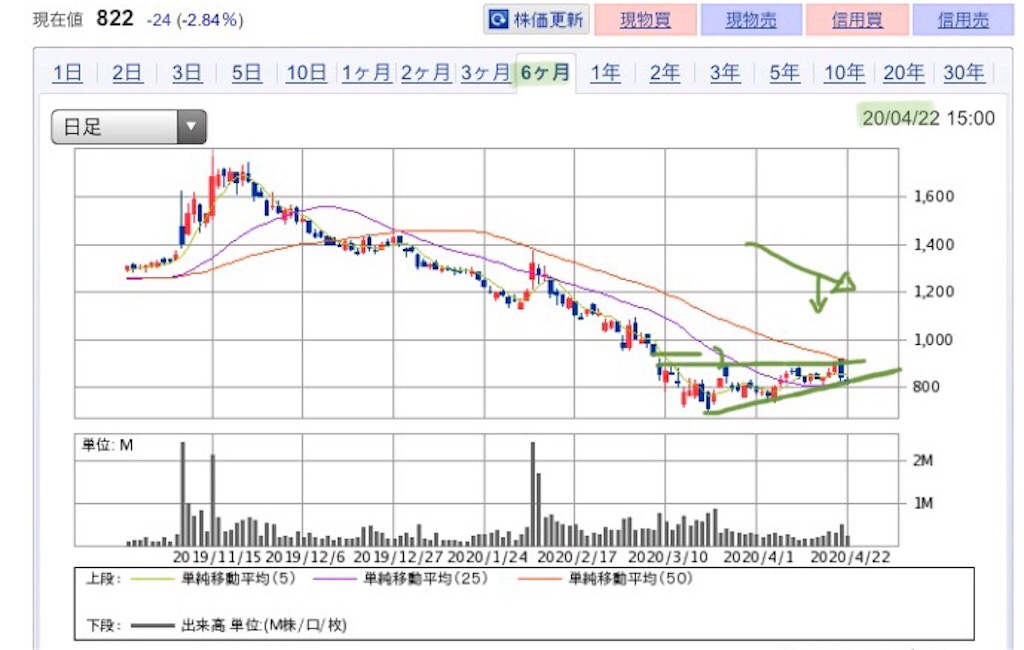1024x650 pixels.
Task: Switch chart range to 1日
Action: click(67, 73)
